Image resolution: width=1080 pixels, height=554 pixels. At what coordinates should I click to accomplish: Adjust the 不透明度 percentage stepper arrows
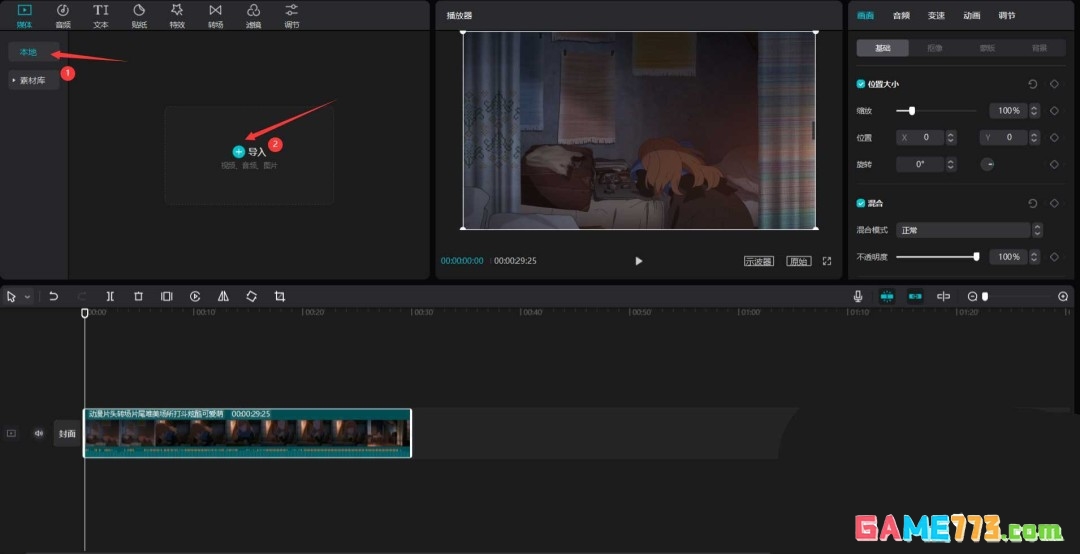1035,257
